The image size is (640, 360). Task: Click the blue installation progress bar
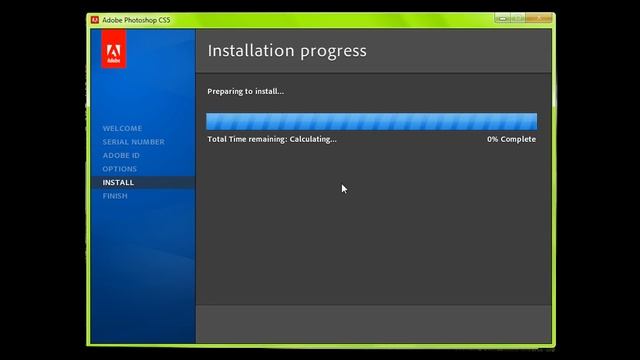(x=371, y=121)
